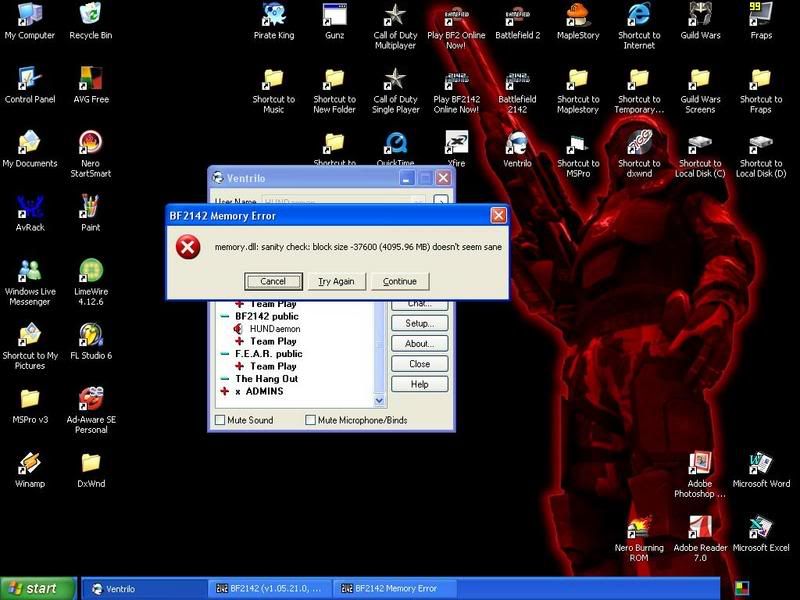Image resolution: width=800 pixels, height=600 pixels.
Task: Click the Ventrilo Close button
Action: (x=419, y=364)
